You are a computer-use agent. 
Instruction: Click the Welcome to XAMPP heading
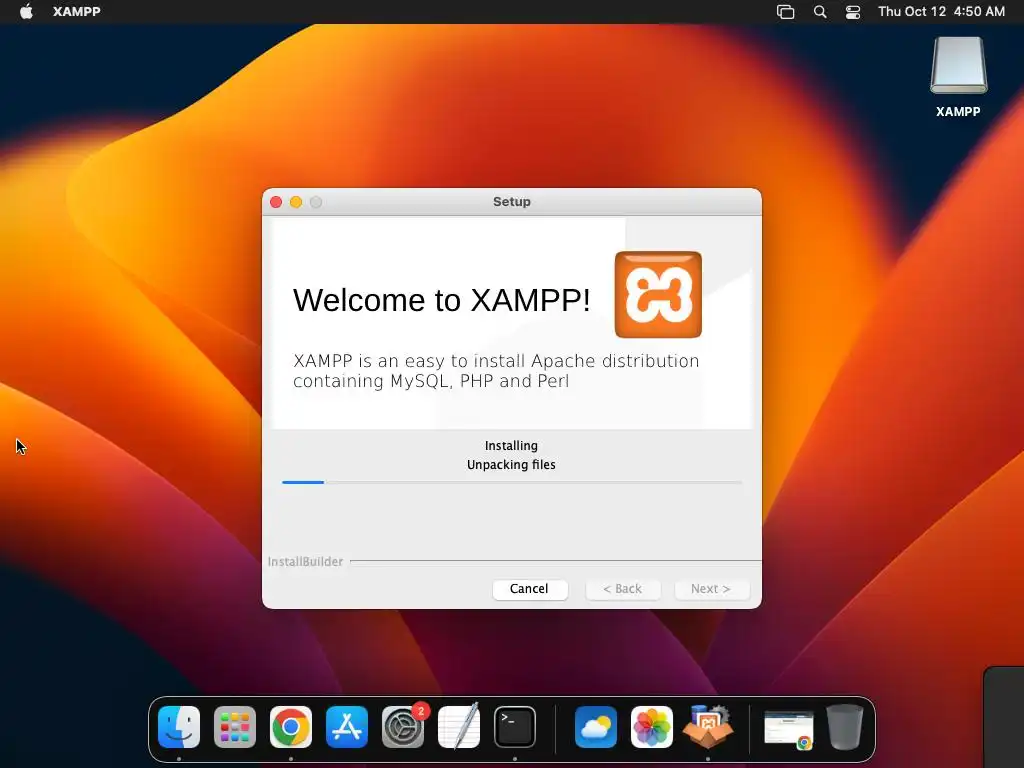(x=441, y=300)
